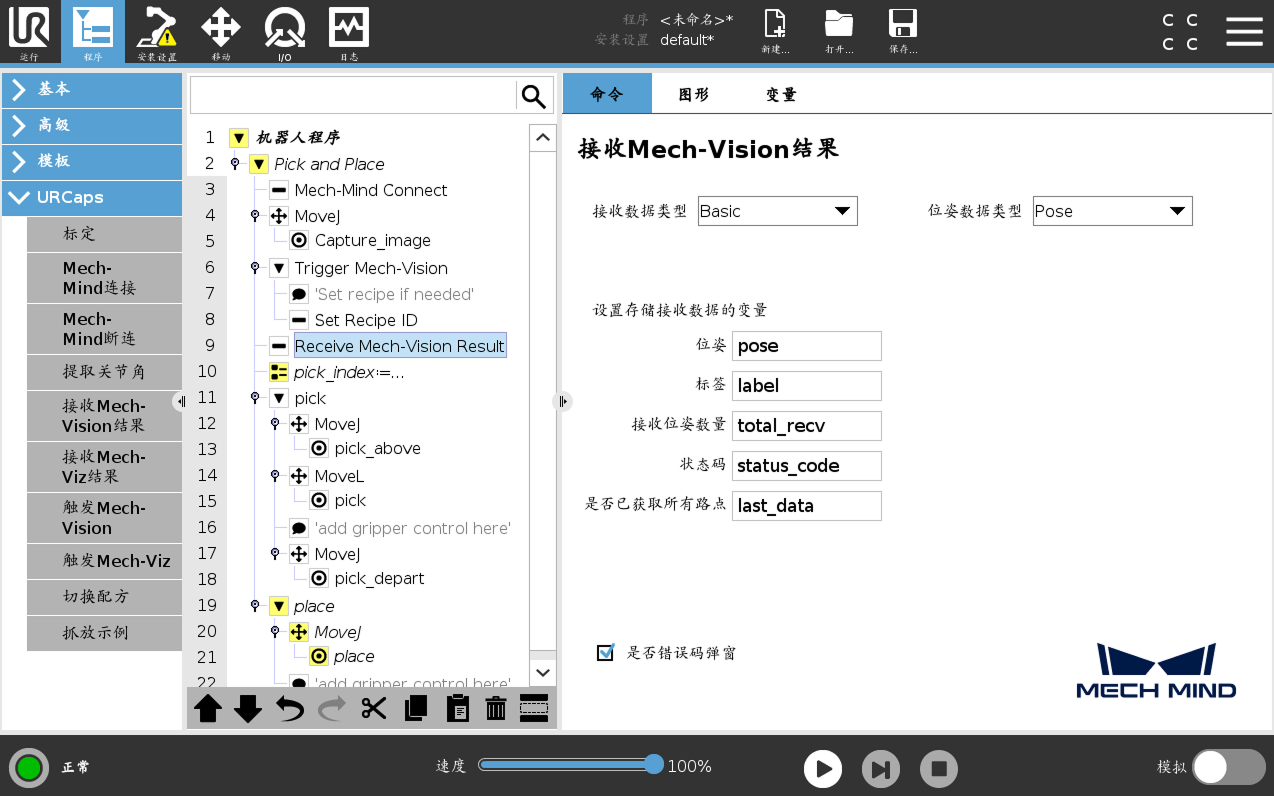The width and height of the screenshot is (1274, 796).
Task: Click the 位姿 pose variable input field
Action: pyautogui.click(x=806, y=345)
